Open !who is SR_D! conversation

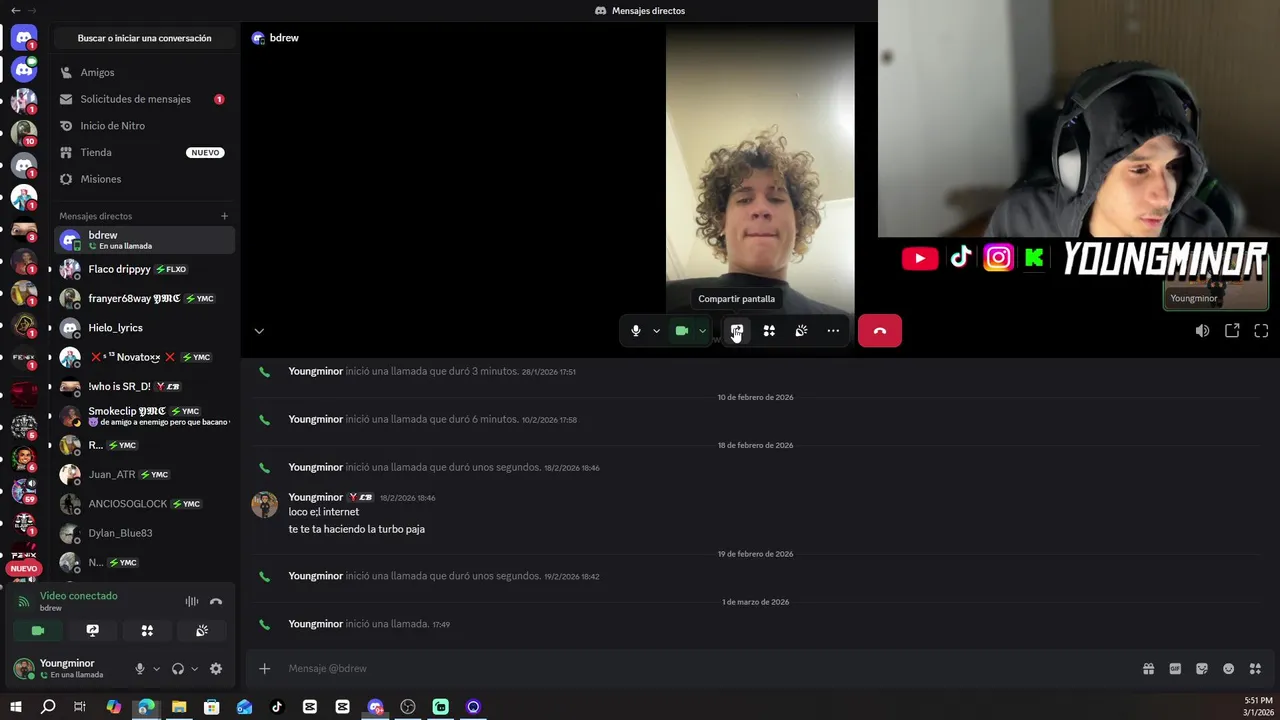tap(144, 386)
